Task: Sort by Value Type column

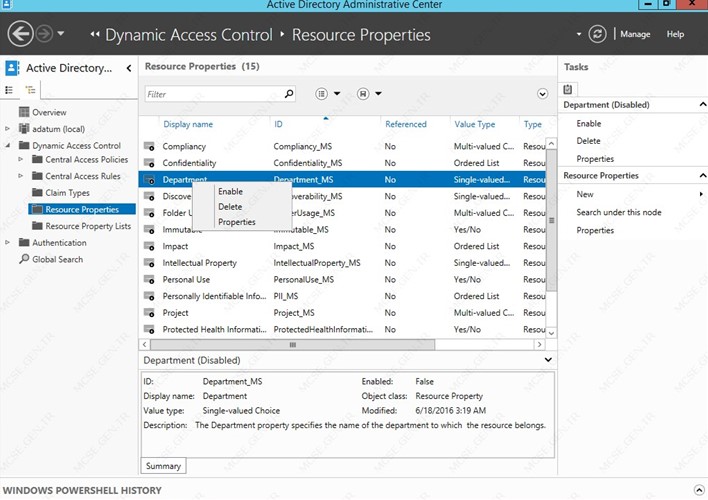Action: (x=475, y=124)
